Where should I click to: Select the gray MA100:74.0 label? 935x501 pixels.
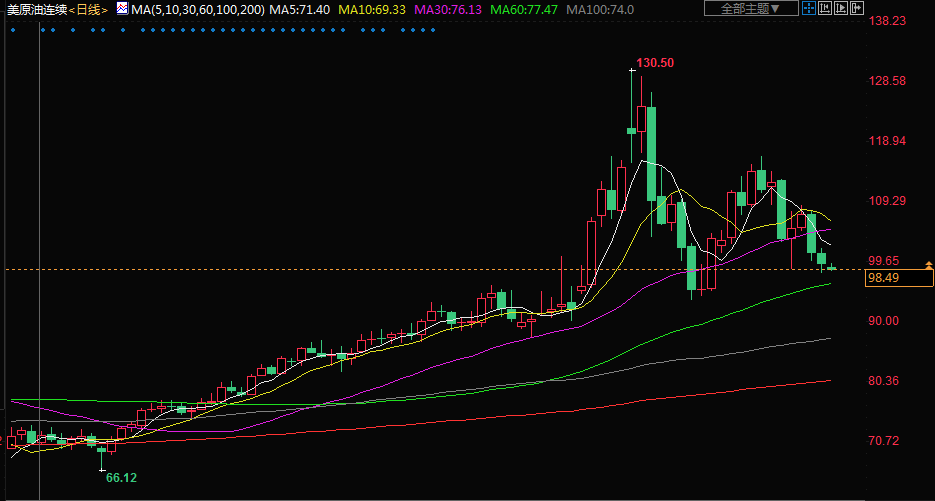[x=599, y=8]
